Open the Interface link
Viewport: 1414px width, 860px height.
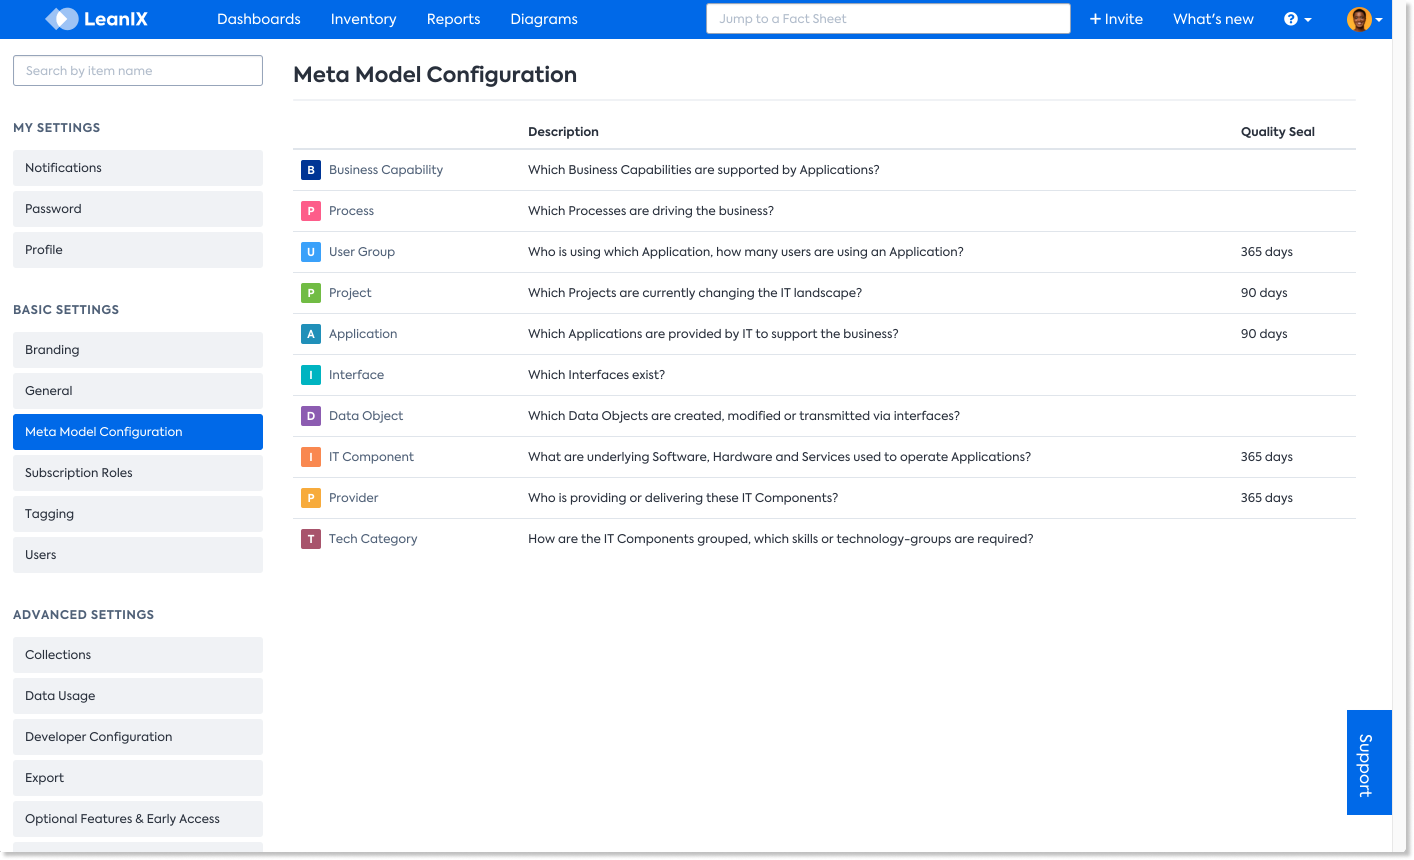point(356,375)
